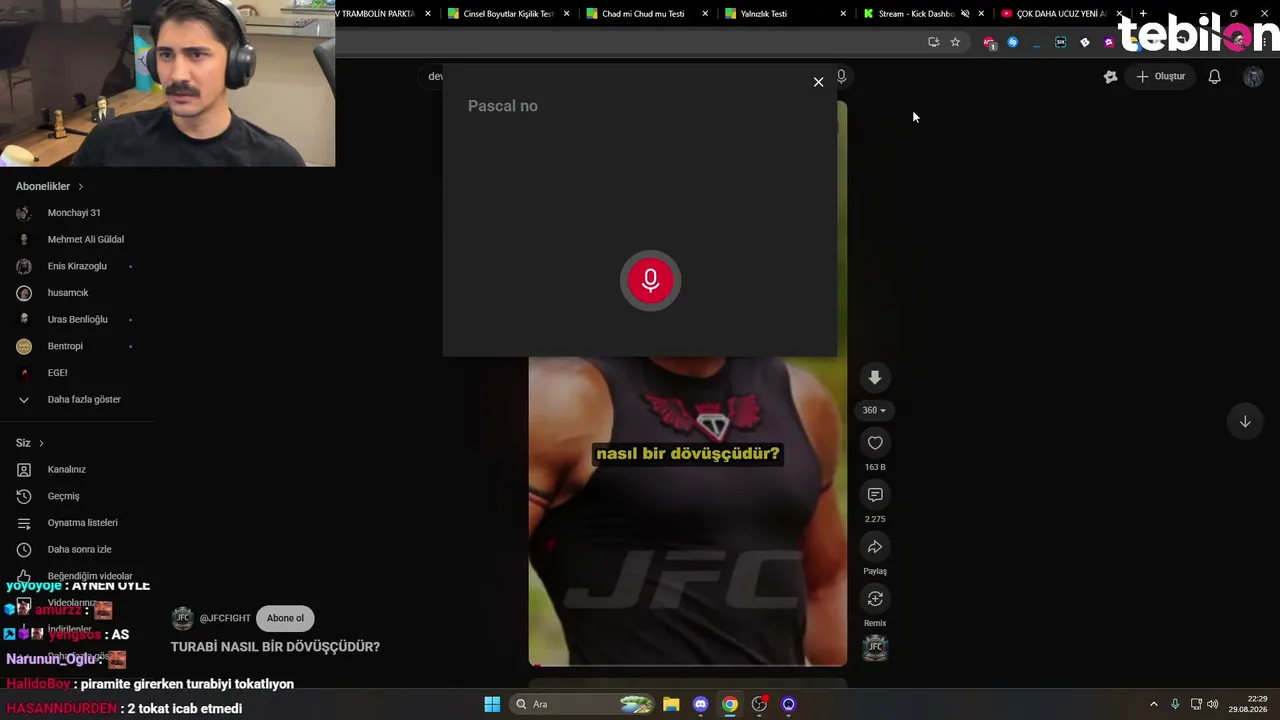Open Bentropi subscription
Viewport: 1280px width, 720px height.
(x=65, y=346)
